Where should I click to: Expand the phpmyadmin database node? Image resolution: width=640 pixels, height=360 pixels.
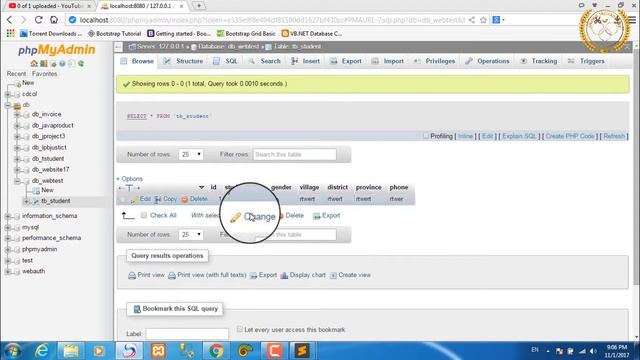8,249
